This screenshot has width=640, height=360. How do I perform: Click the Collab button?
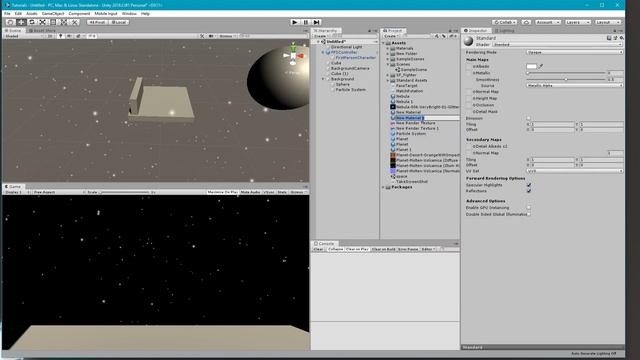coord(505,22)
